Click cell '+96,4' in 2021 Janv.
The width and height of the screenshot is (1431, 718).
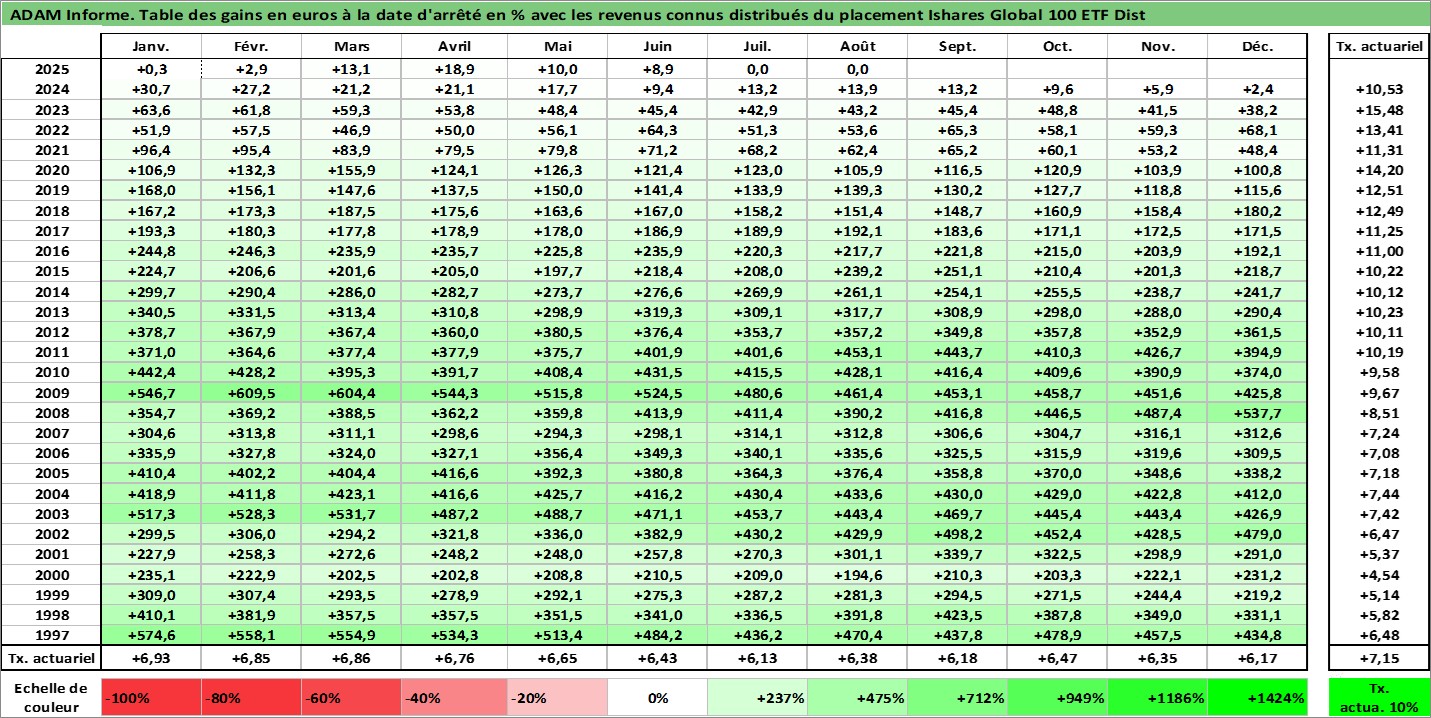pos(151,150)
